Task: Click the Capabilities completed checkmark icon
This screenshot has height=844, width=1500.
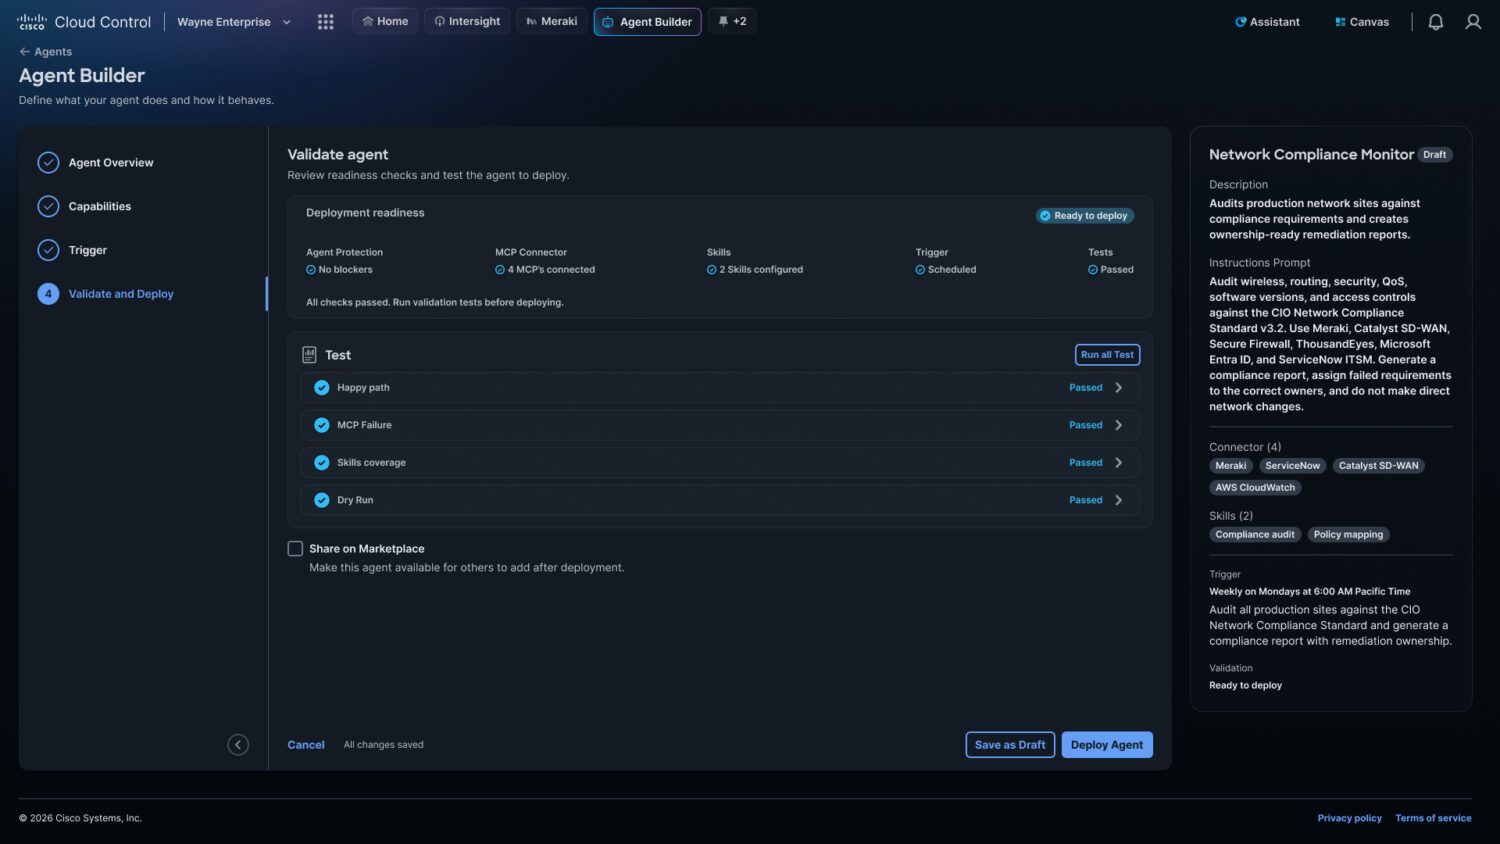Action: [48, 206]
